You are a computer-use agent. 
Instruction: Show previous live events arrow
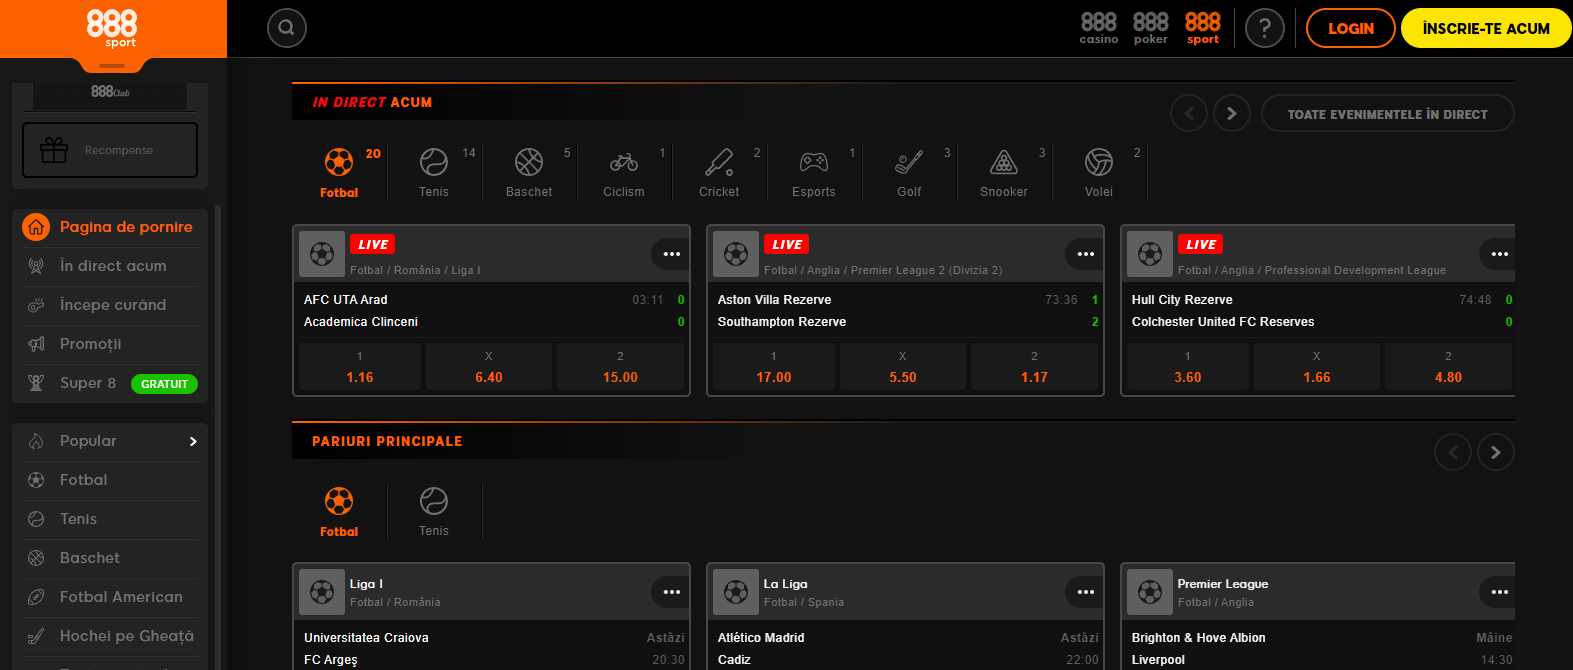tap(1189, 114)
